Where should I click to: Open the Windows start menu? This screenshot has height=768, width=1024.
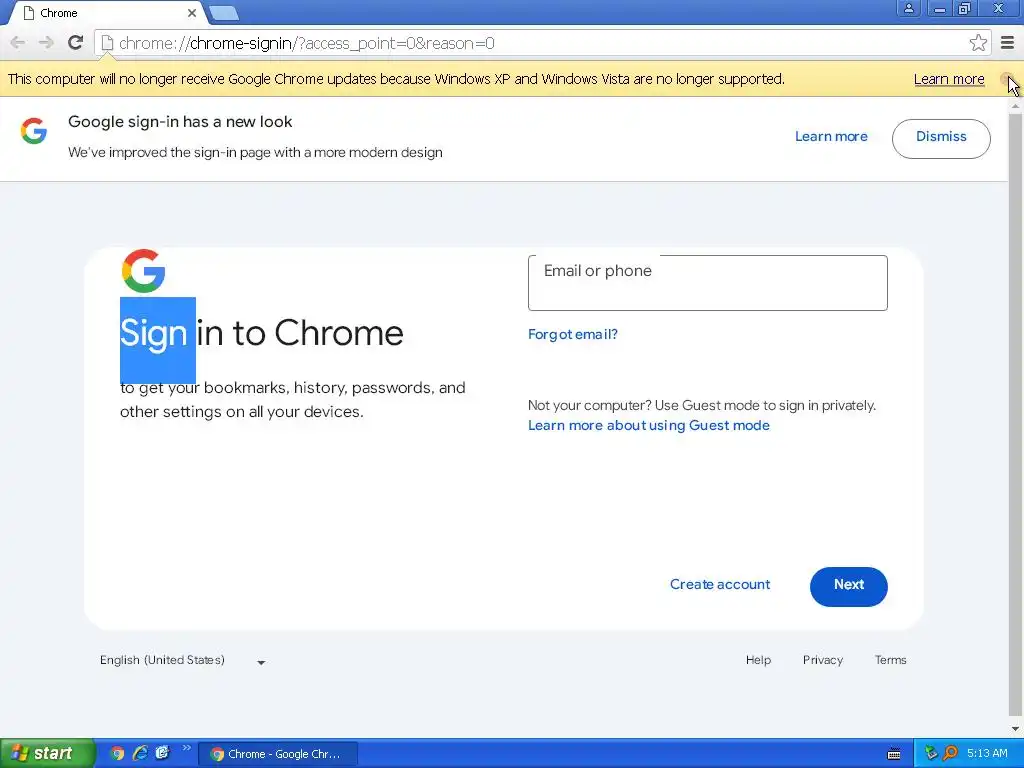coord(47,753)
